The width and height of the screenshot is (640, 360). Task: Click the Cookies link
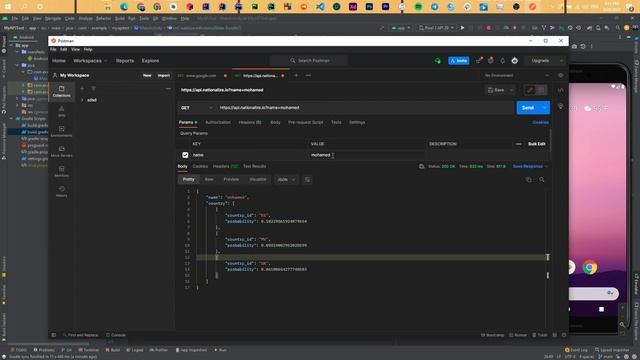[x=540, y=122]
